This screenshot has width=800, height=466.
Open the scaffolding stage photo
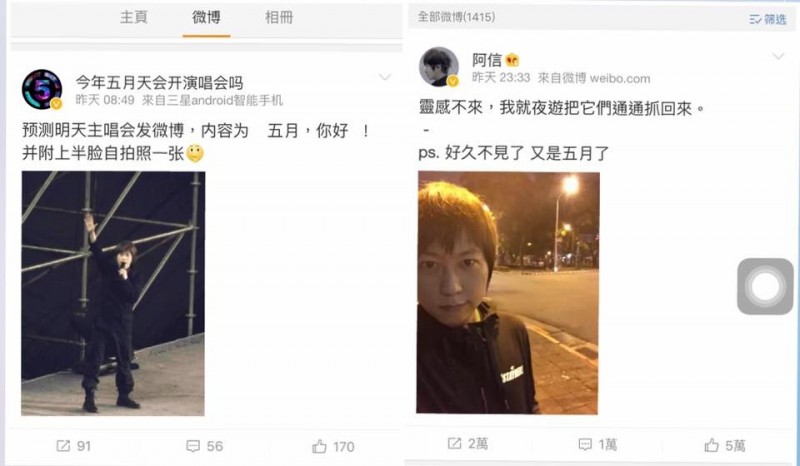coord(113,293)
